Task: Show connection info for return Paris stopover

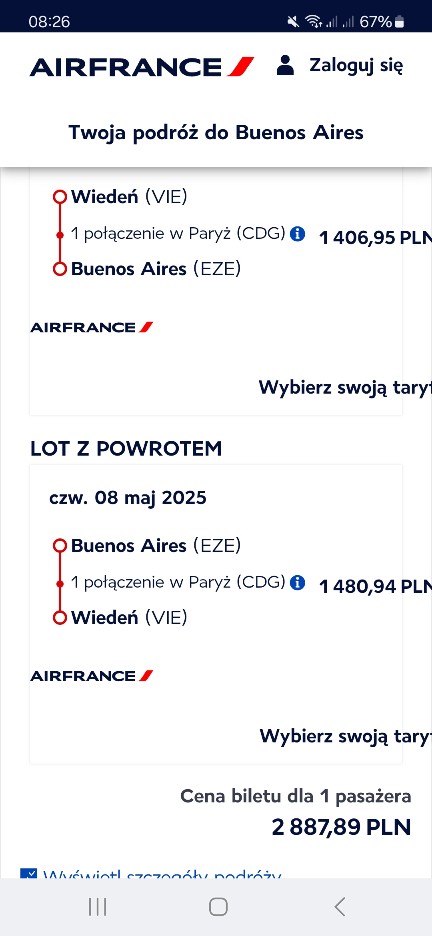Action: pyautogui.click(x=297, y=582)
